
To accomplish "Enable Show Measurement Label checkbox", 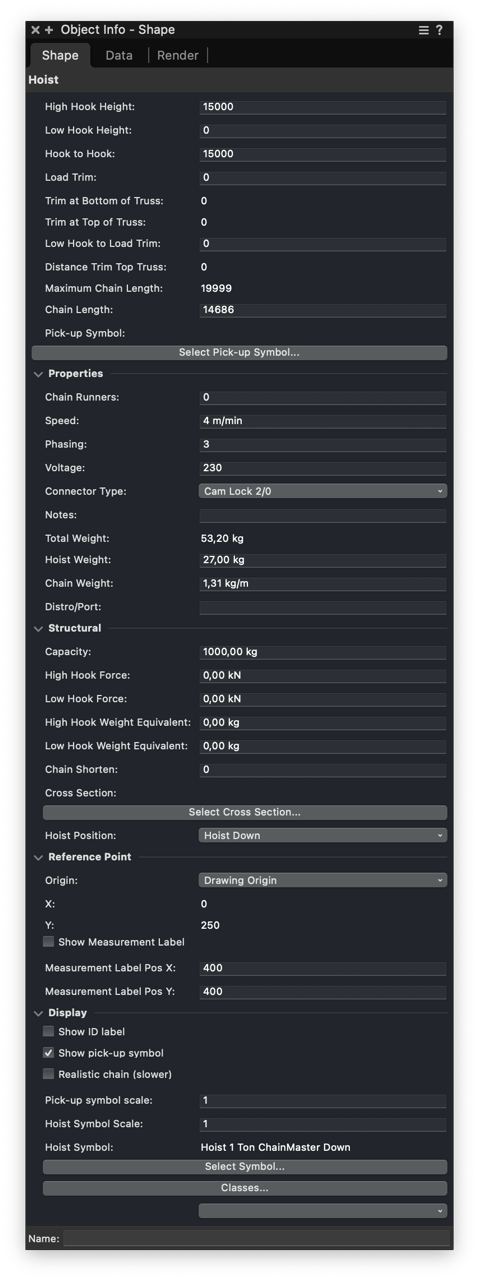I will (48, 942).
